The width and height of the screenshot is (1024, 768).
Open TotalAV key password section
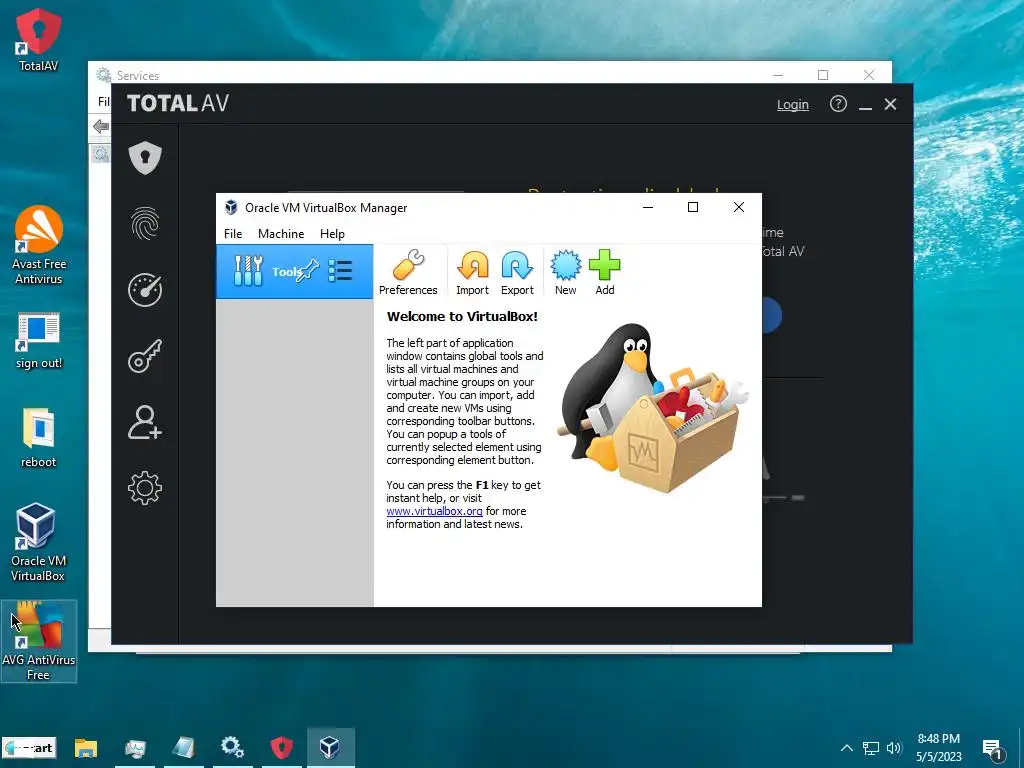point(145,356)
